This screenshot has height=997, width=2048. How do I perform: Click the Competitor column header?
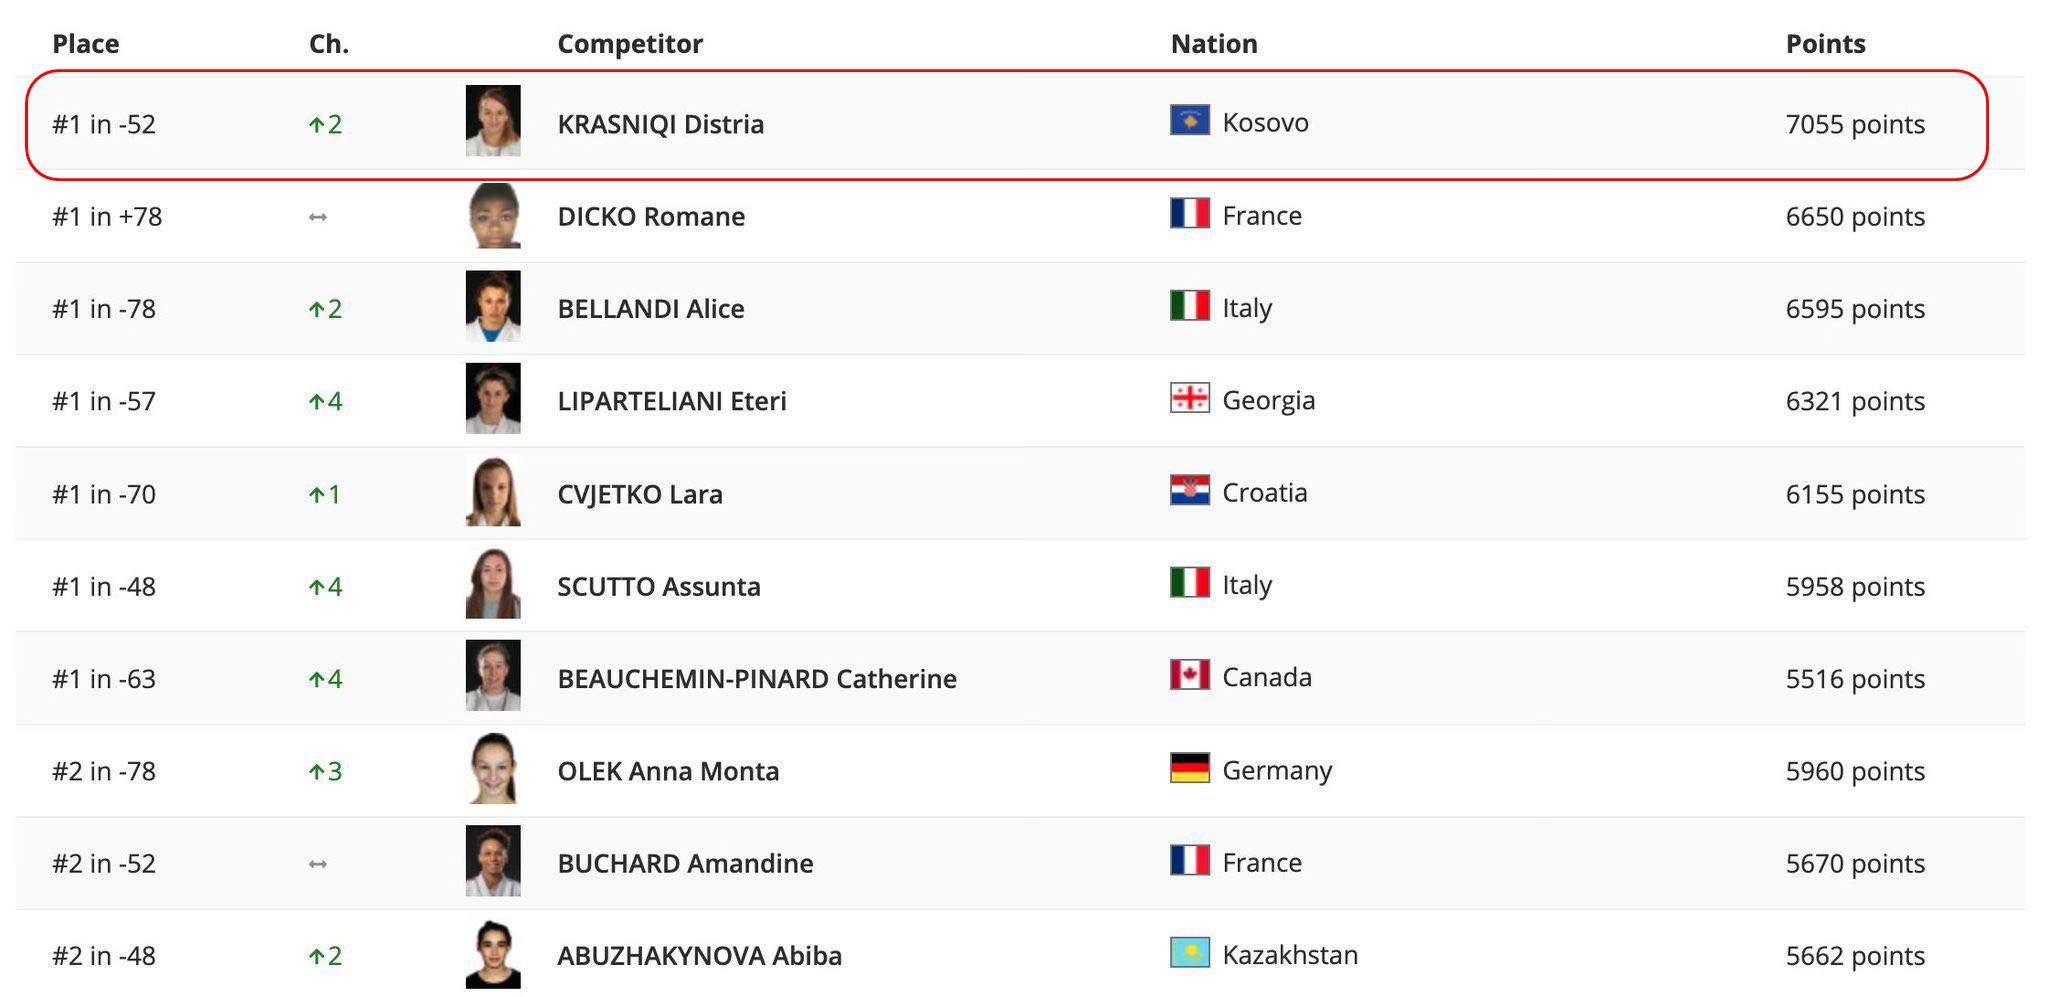[x=630, y=44]
